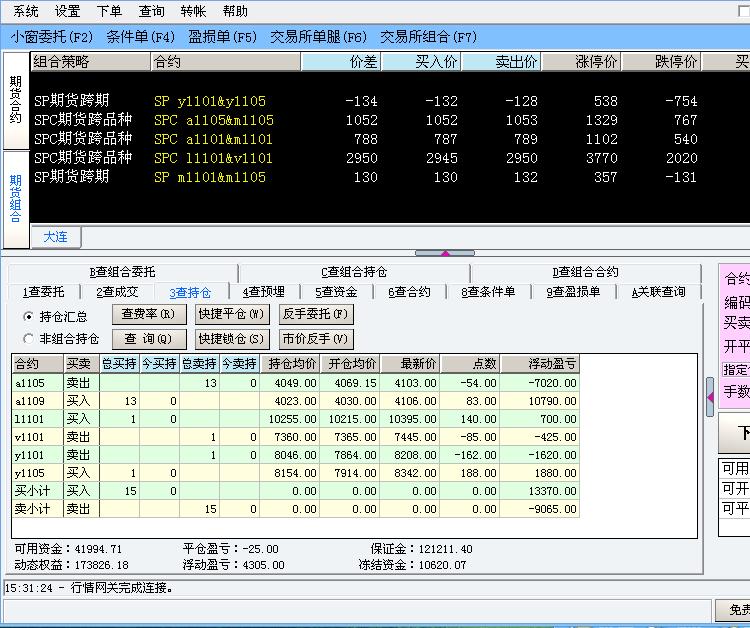Switch to the 期货组合 vertical tab
The height and width of the screenshot is (628, 750).
pos(16,198)
